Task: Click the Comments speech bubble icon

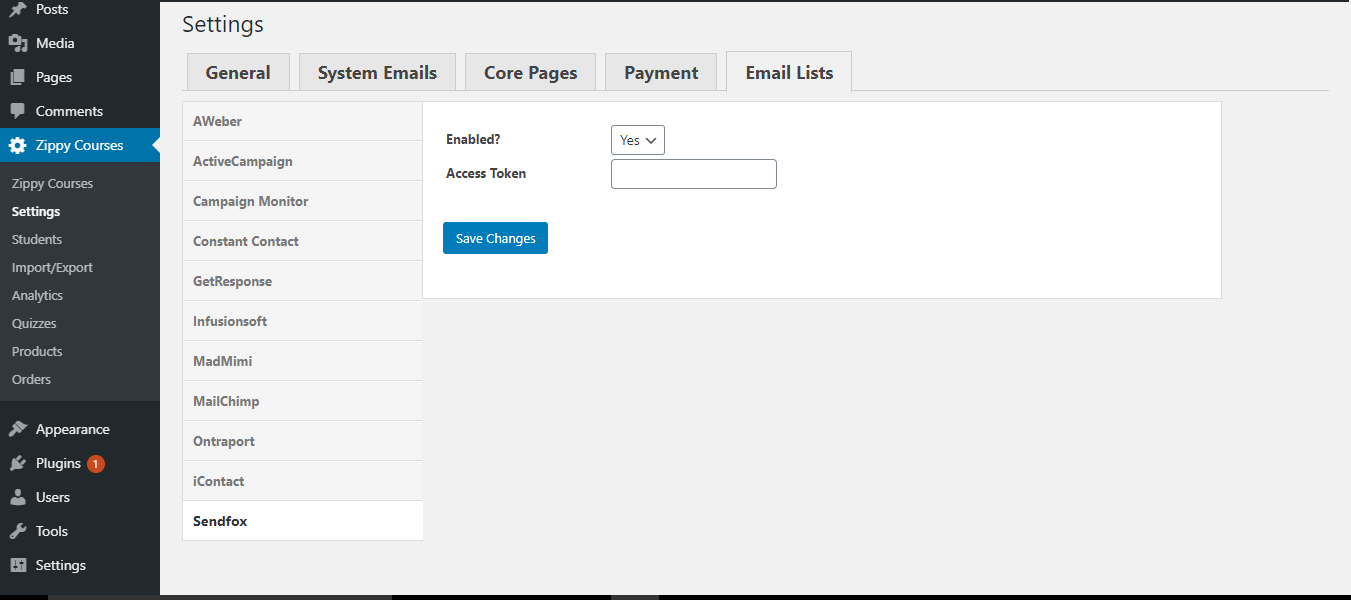Action: pyautogui.click(x=18, y=111)
